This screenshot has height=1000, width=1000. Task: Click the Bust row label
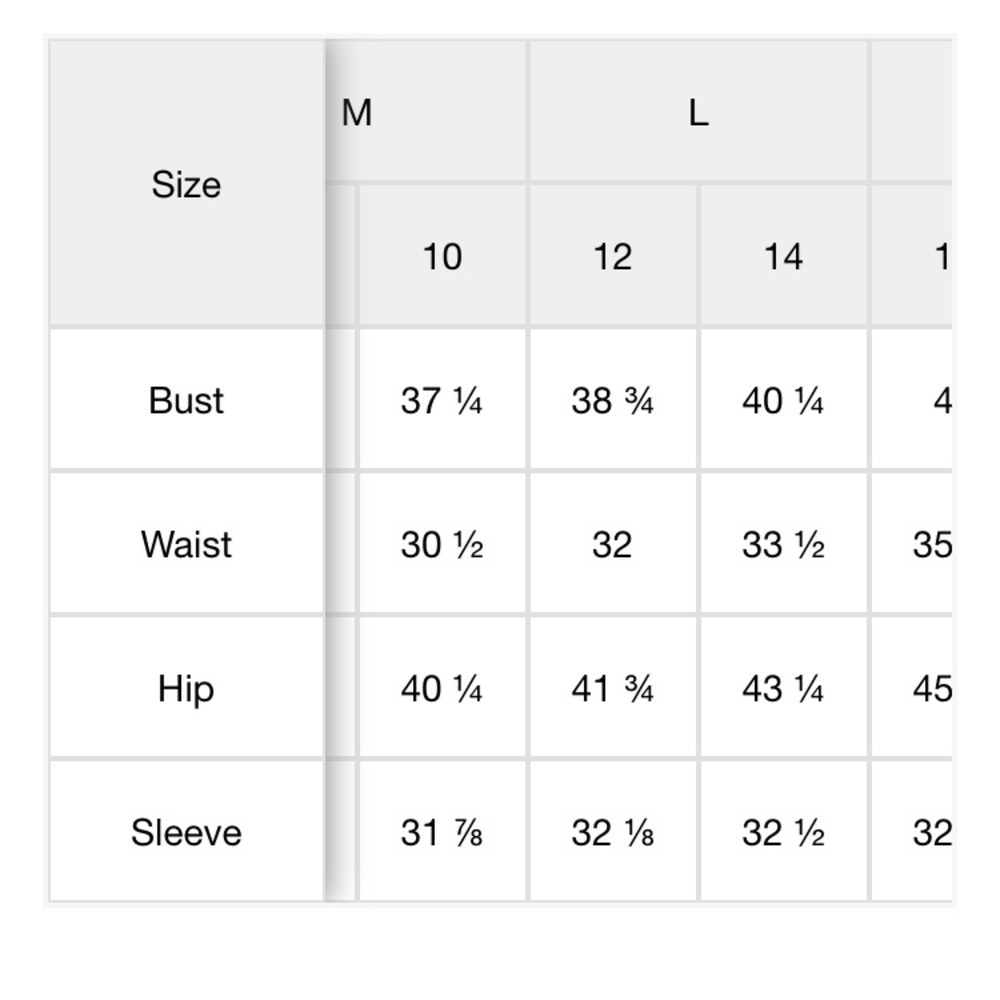click(187, 400)
